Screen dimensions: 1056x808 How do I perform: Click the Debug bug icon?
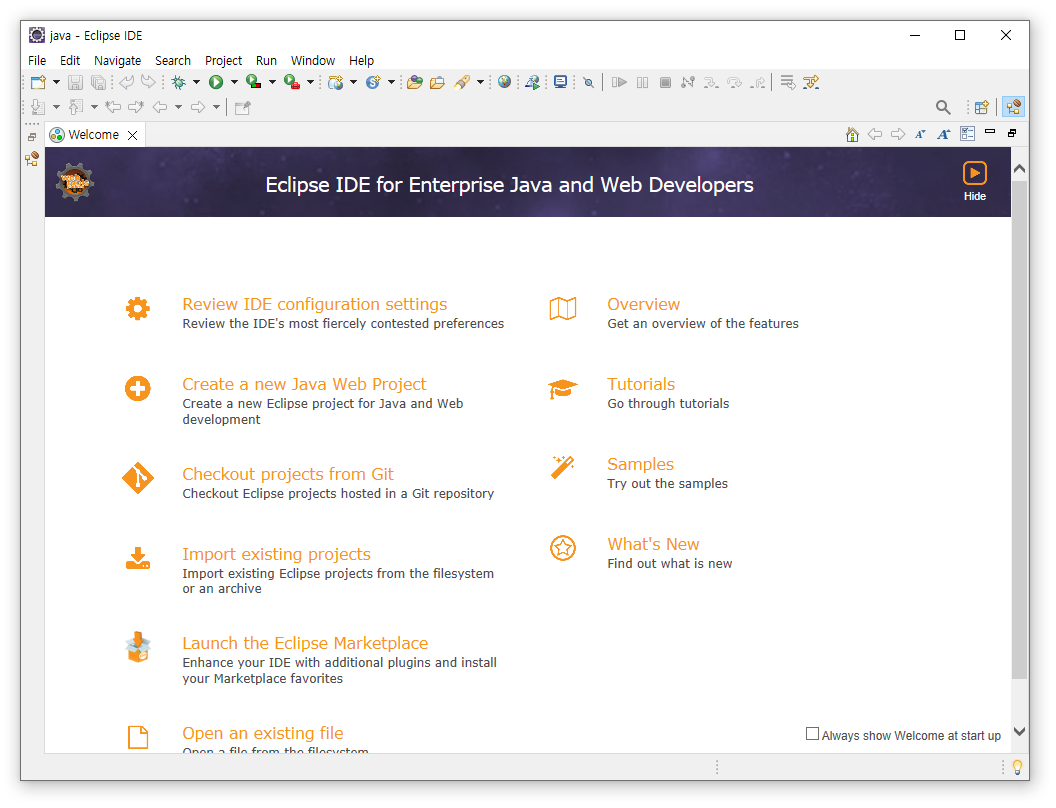tap(178, 82)
